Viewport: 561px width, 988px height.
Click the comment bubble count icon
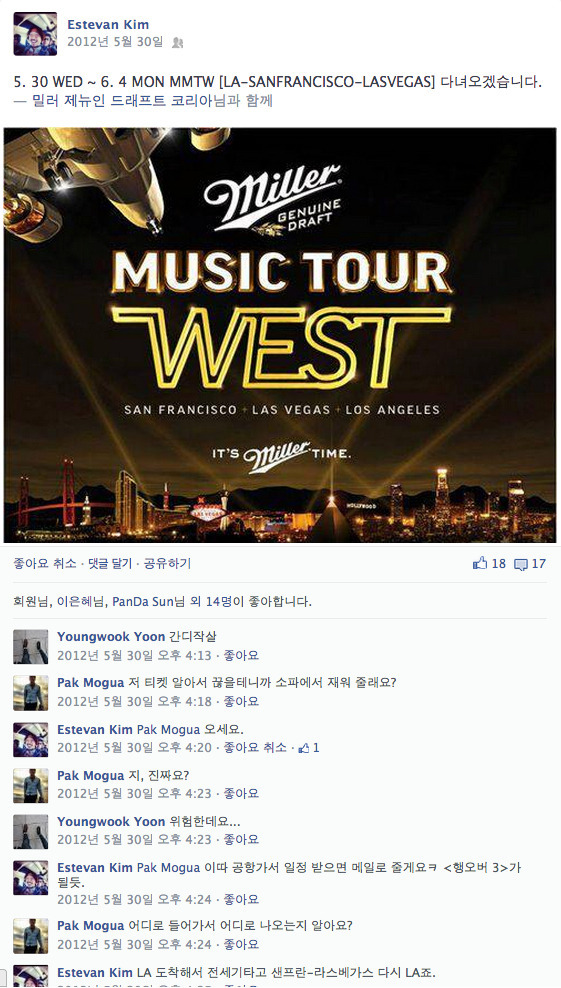click(x=521, y=564)
